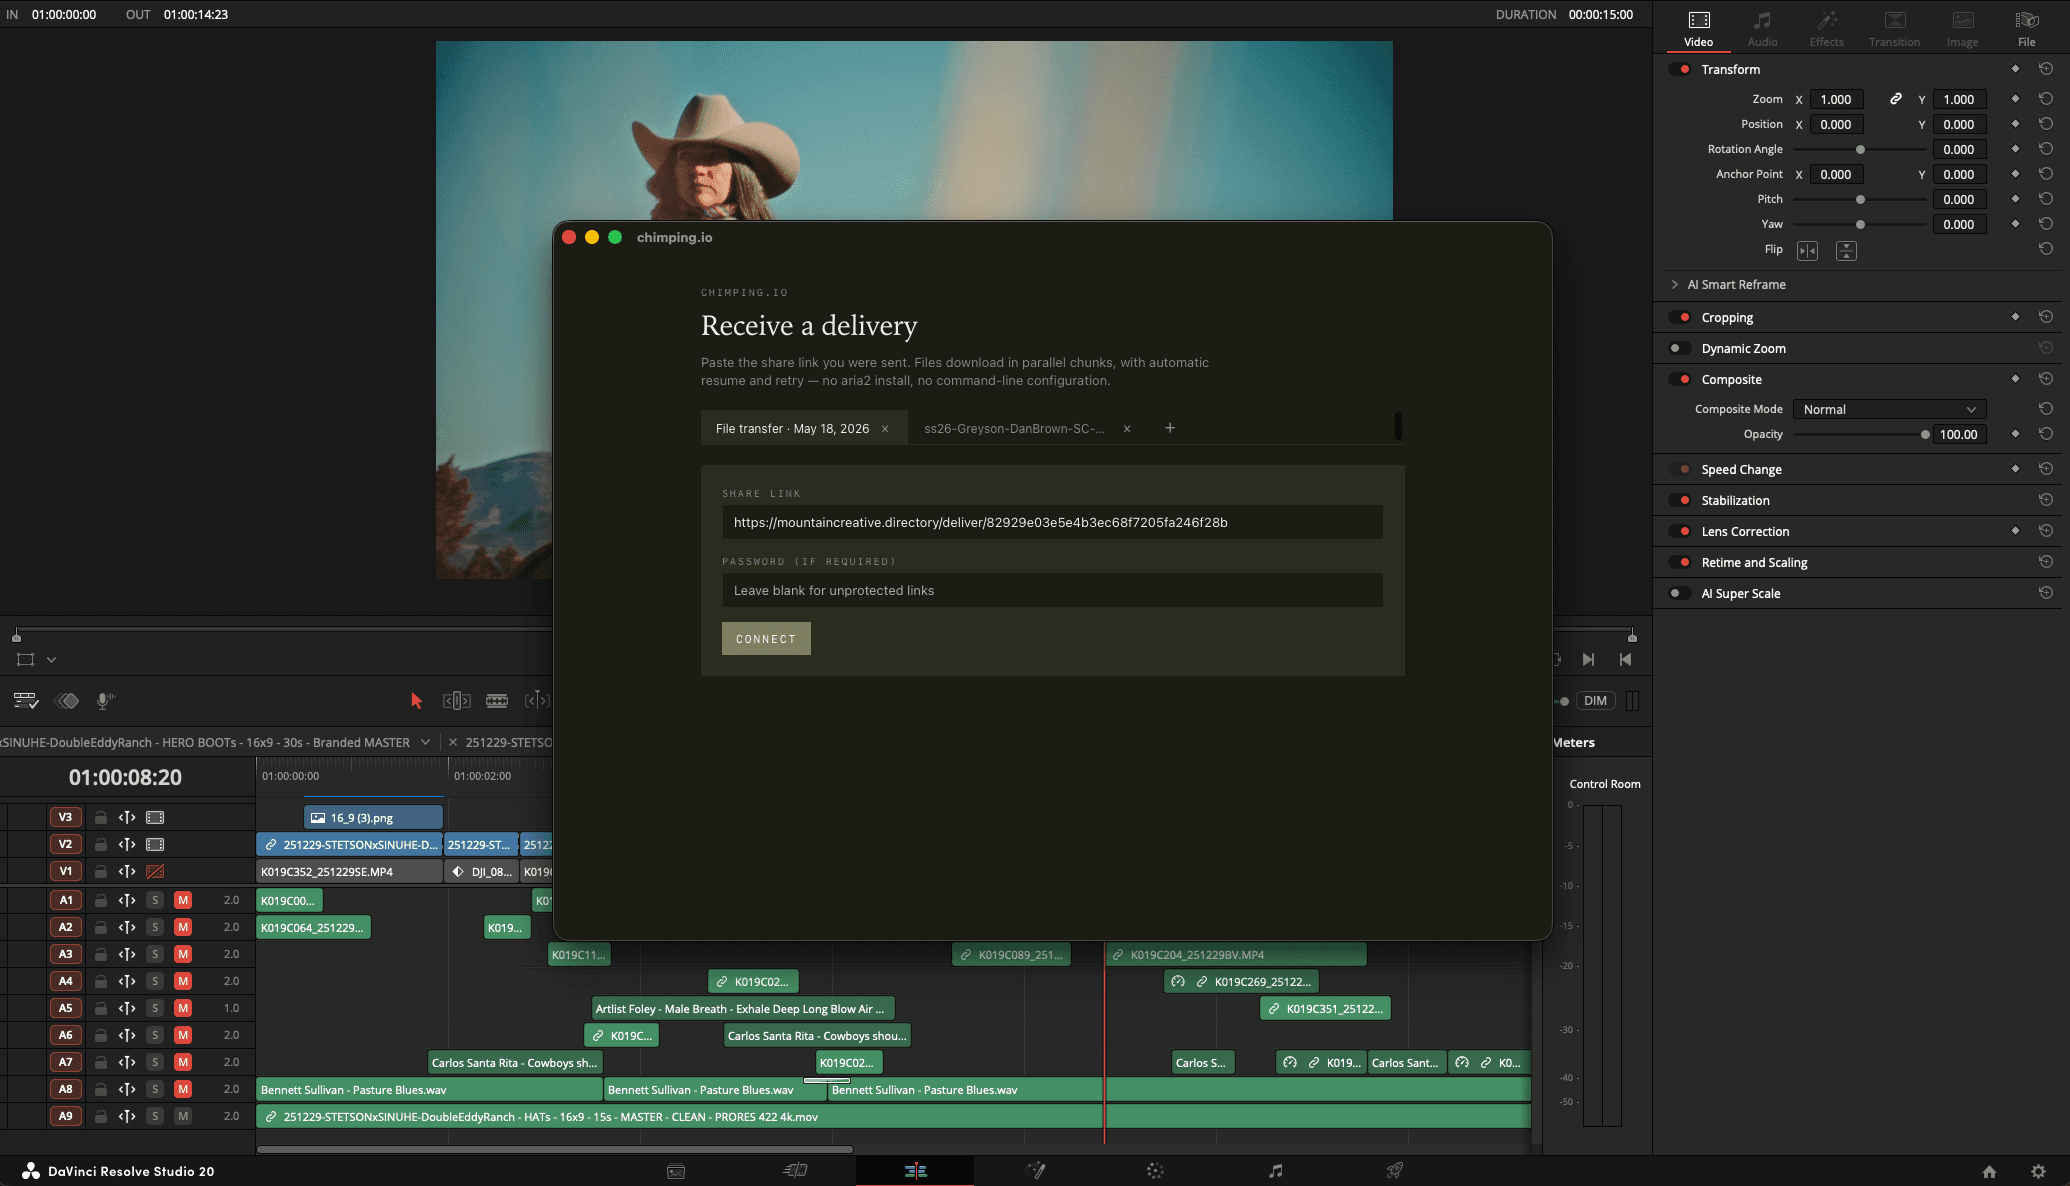Click flip vertical icon

(1846, 251)
